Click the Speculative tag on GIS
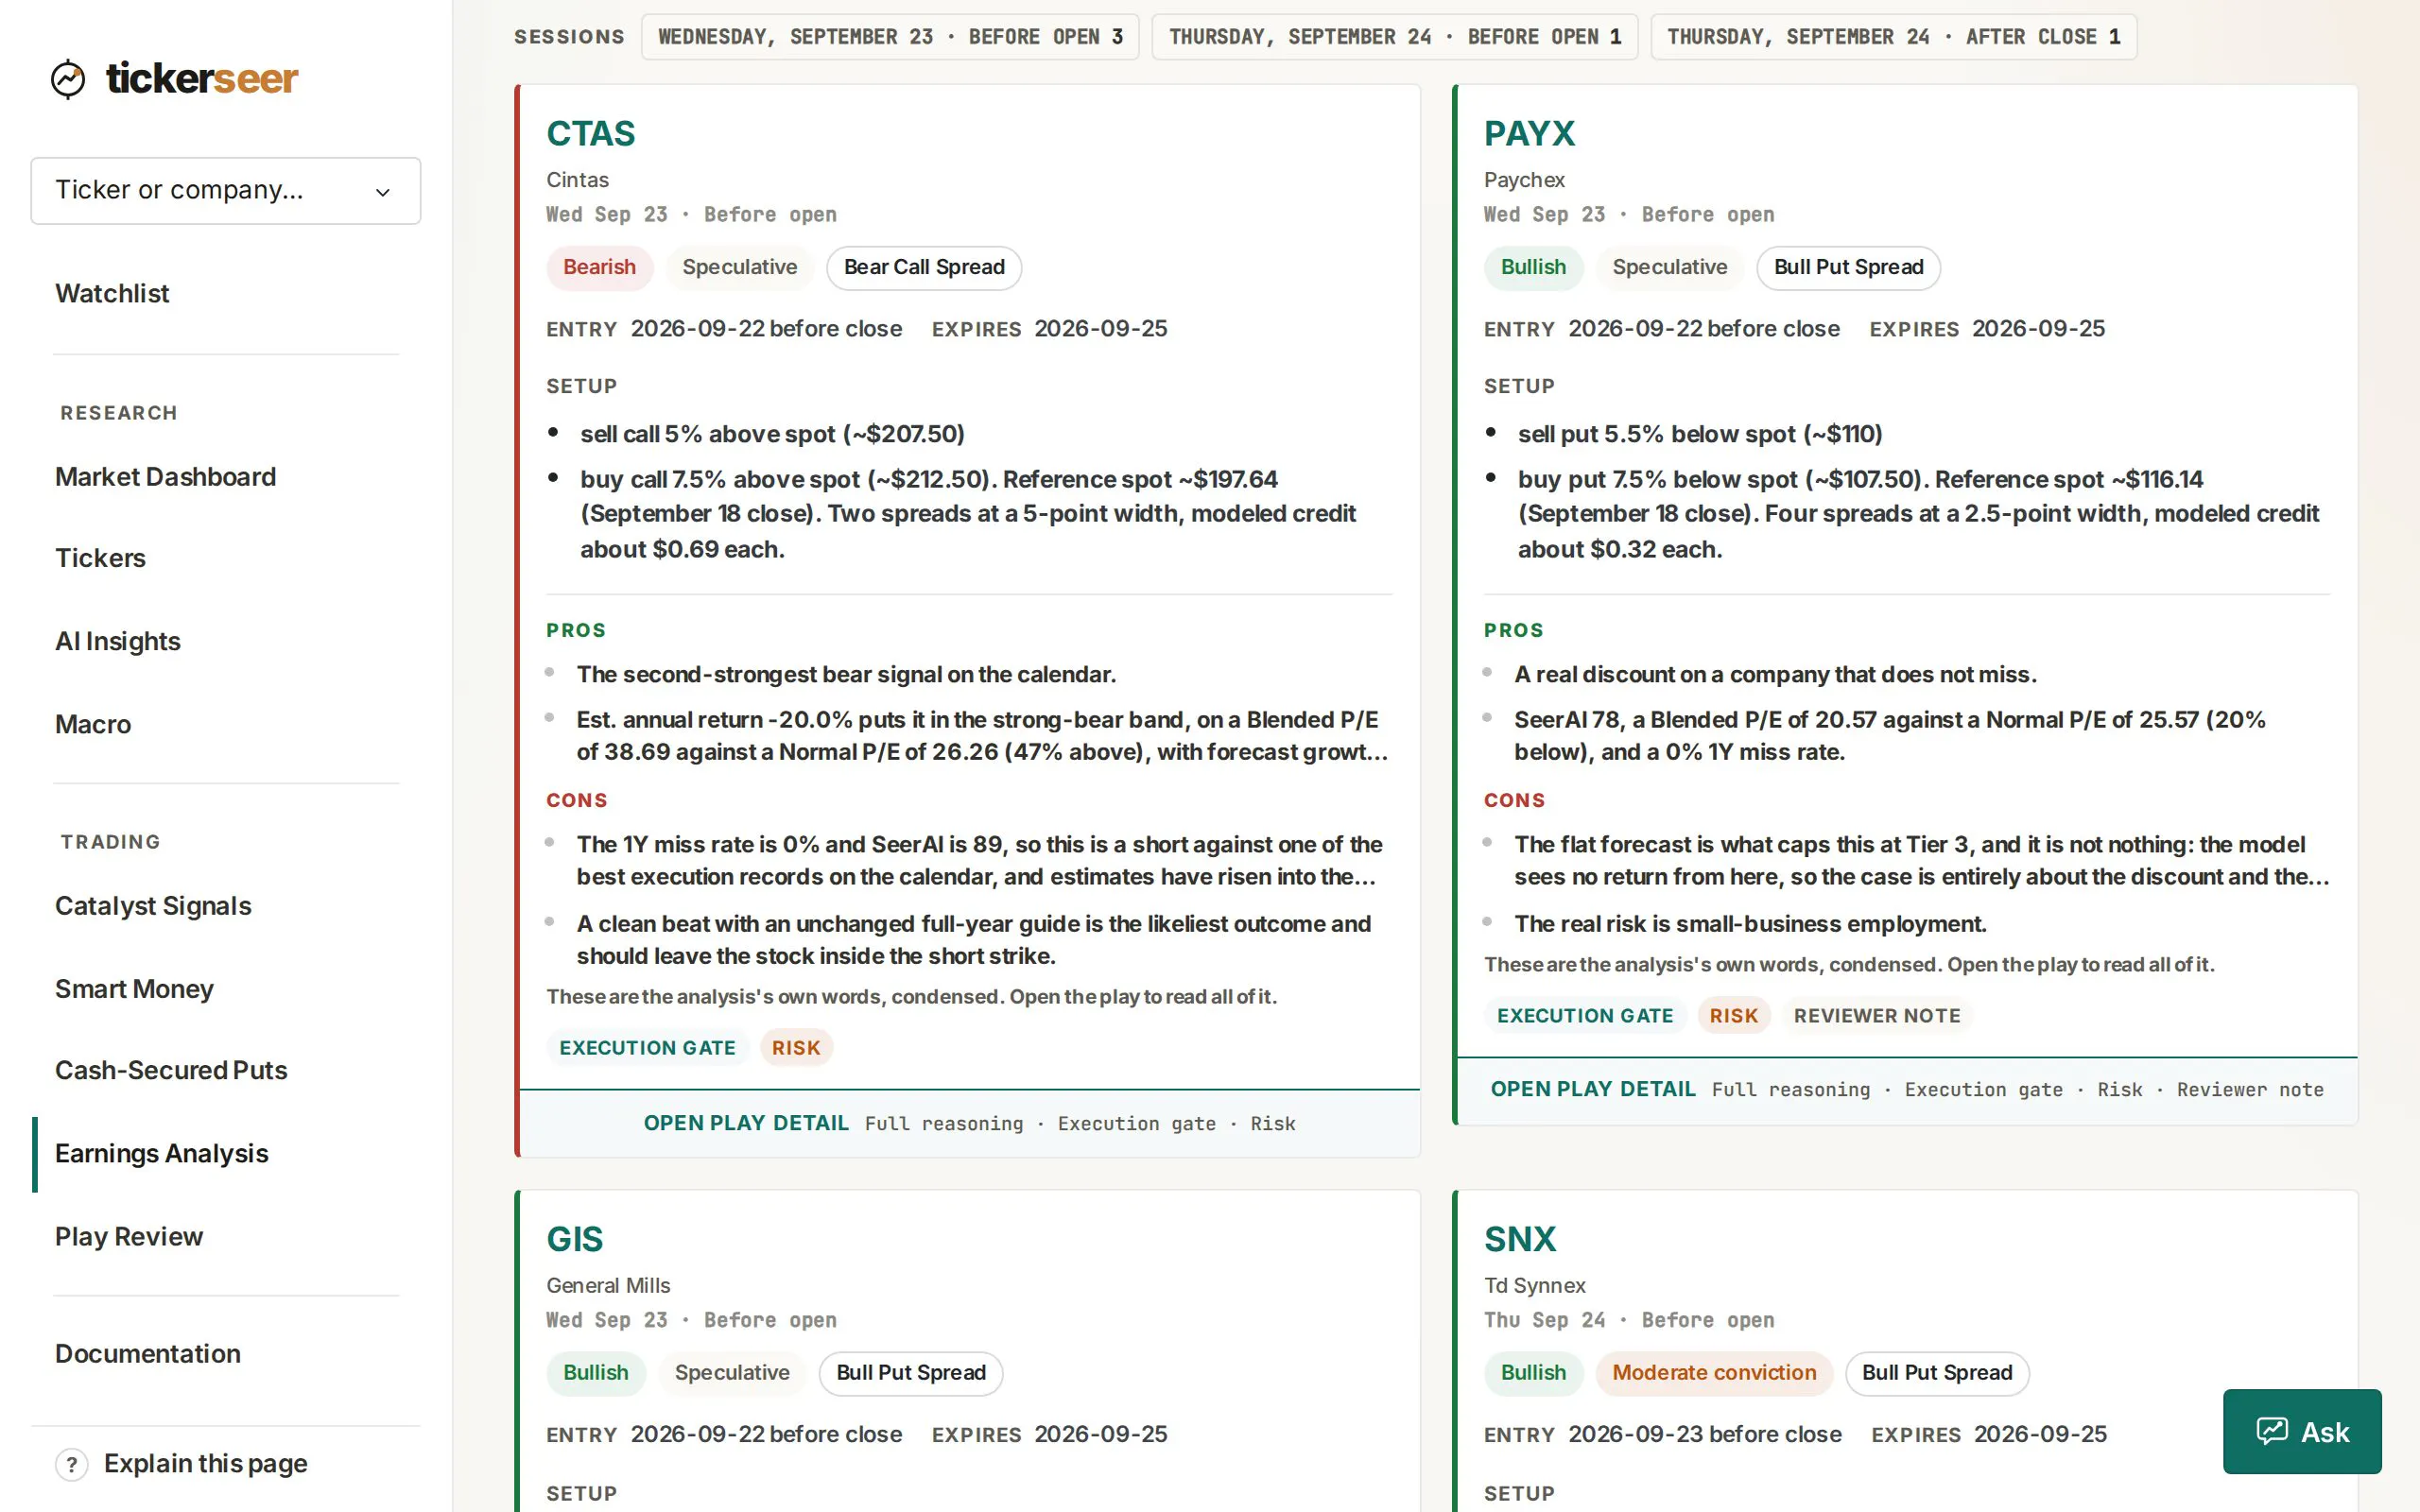Image resolution: width=2420 pixels, height=1512 pixels. 732,1374
